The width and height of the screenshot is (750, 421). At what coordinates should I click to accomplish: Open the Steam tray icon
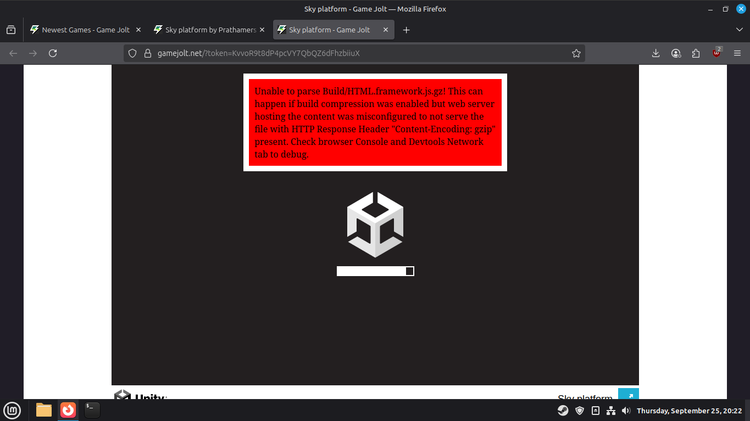click(563, 410)
